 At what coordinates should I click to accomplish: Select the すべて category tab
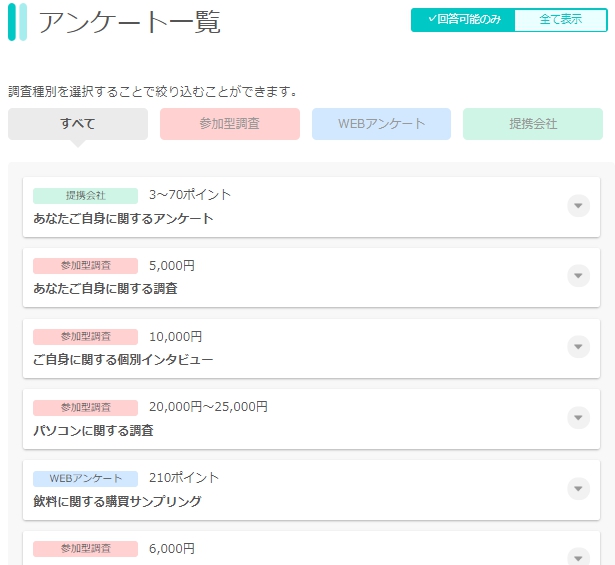[x=78, y=124]
